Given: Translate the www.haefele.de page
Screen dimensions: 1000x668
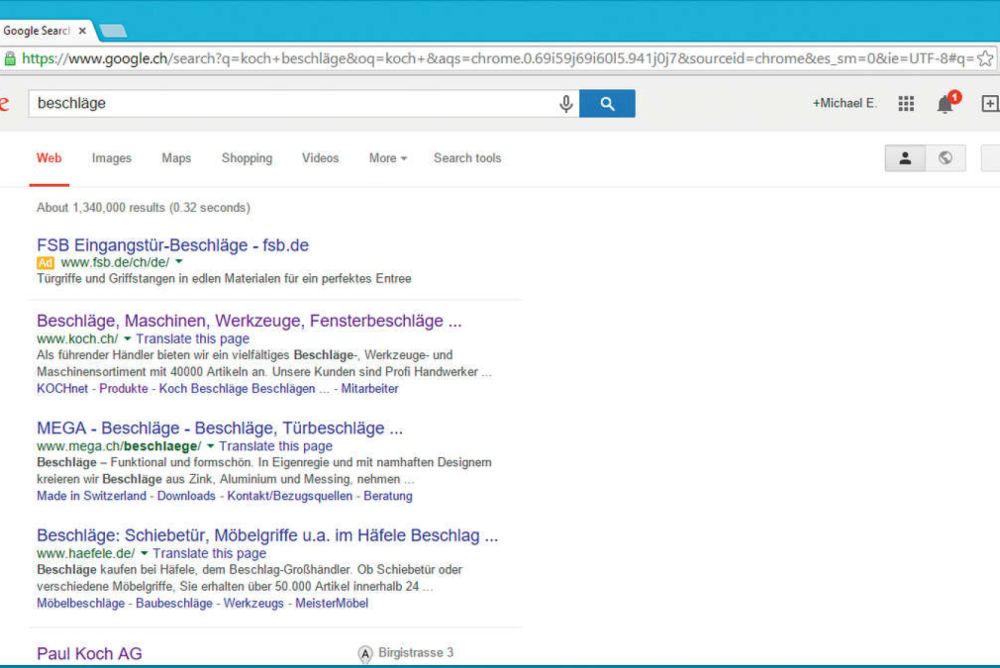Looking at the screenshot, I should pos(209,553).
